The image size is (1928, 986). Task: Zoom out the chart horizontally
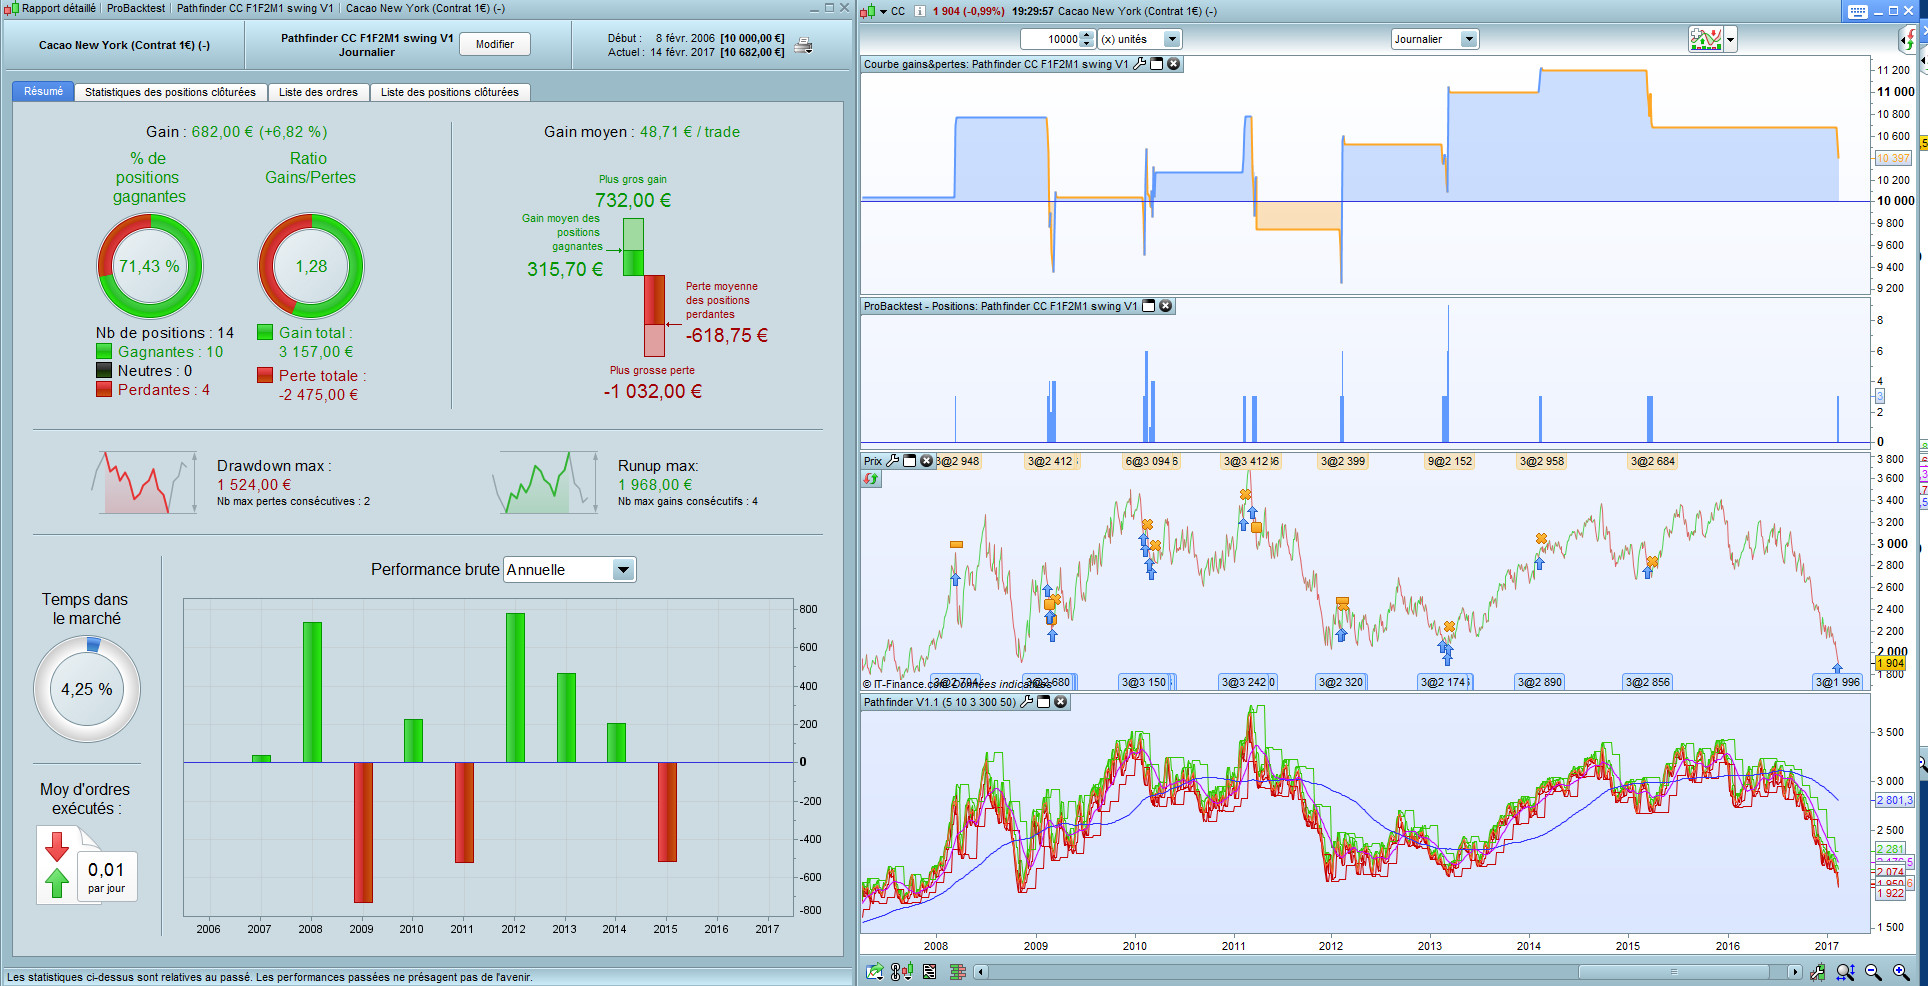pyautogui.click(x=1873, y=972)
